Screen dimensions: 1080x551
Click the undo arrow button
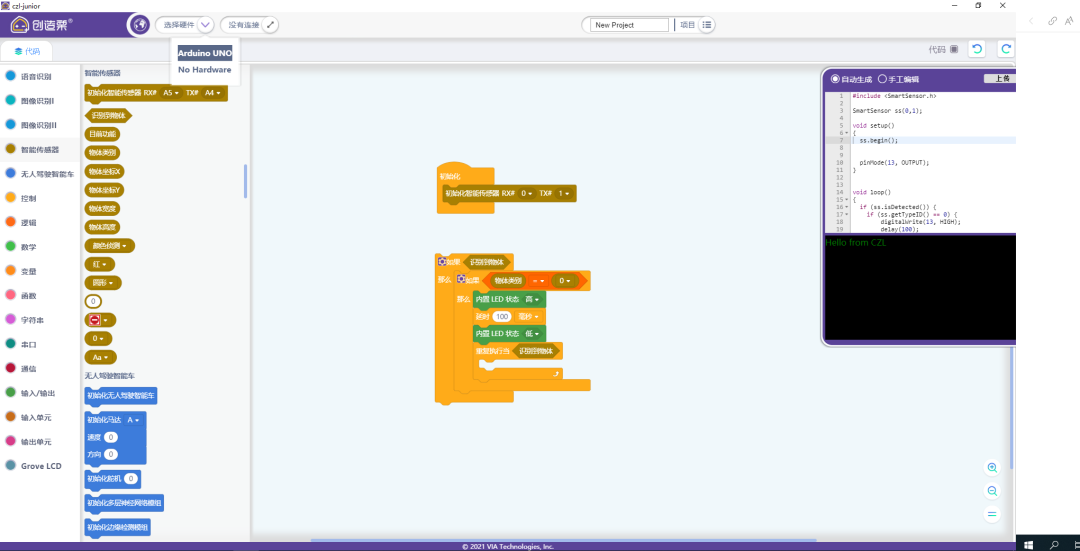point(976,49)
